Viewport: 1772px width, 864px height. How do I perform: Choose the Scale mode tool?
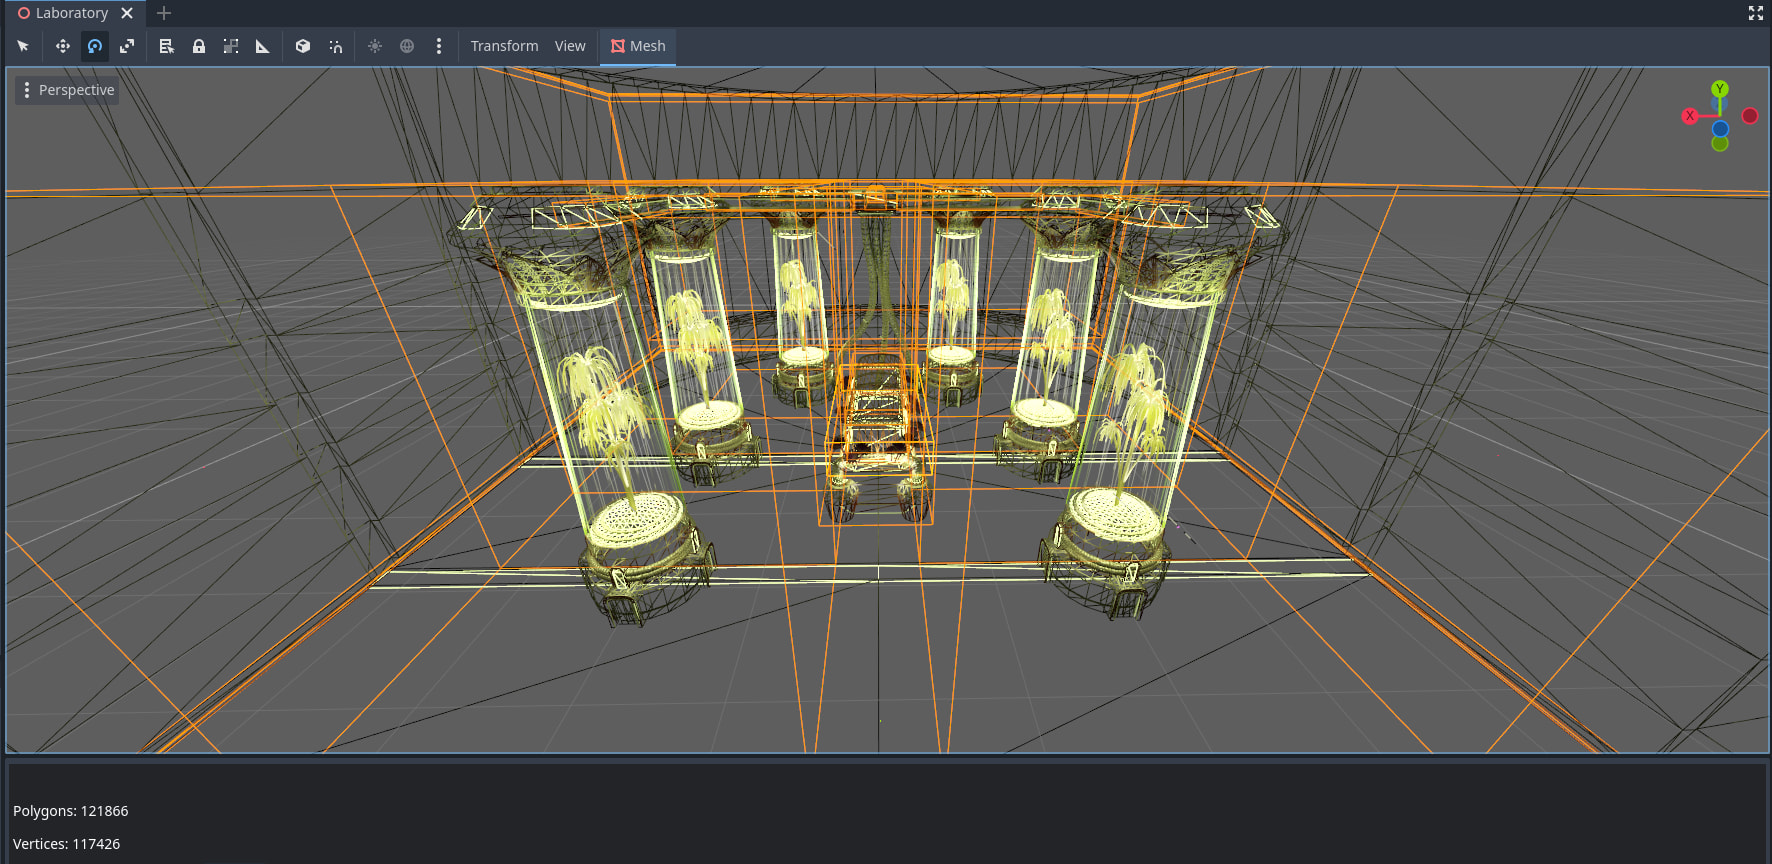127,46
